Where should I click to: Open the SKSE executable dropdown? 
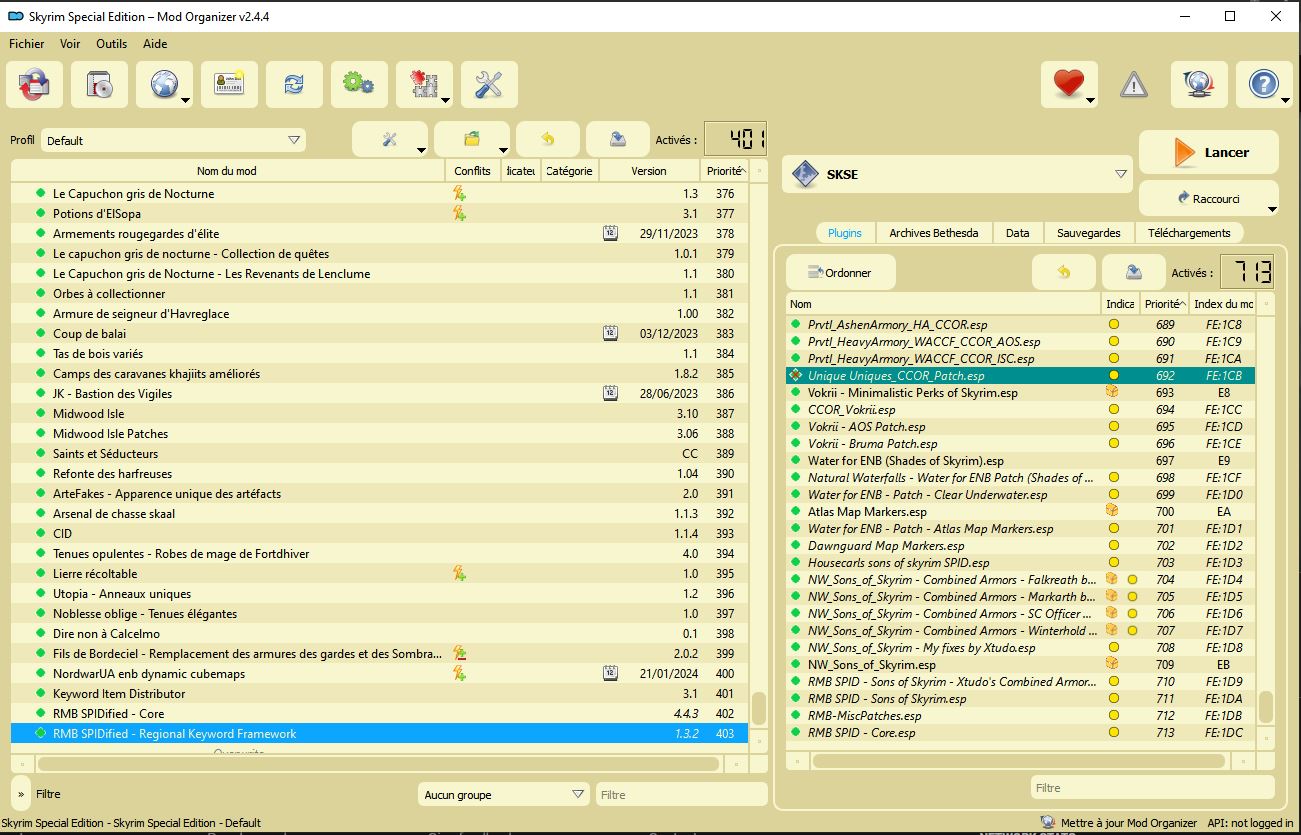coord(958,174)
